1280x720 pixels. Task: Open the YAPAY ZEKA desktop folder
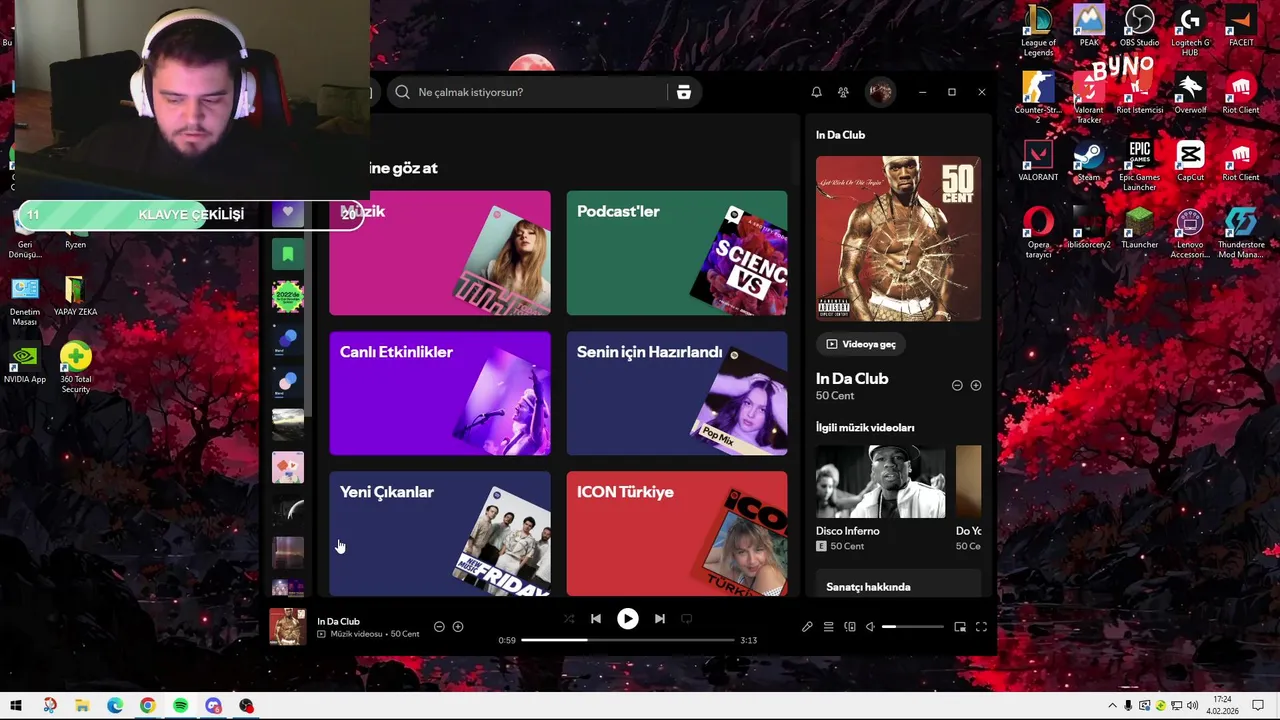(76, 295)
